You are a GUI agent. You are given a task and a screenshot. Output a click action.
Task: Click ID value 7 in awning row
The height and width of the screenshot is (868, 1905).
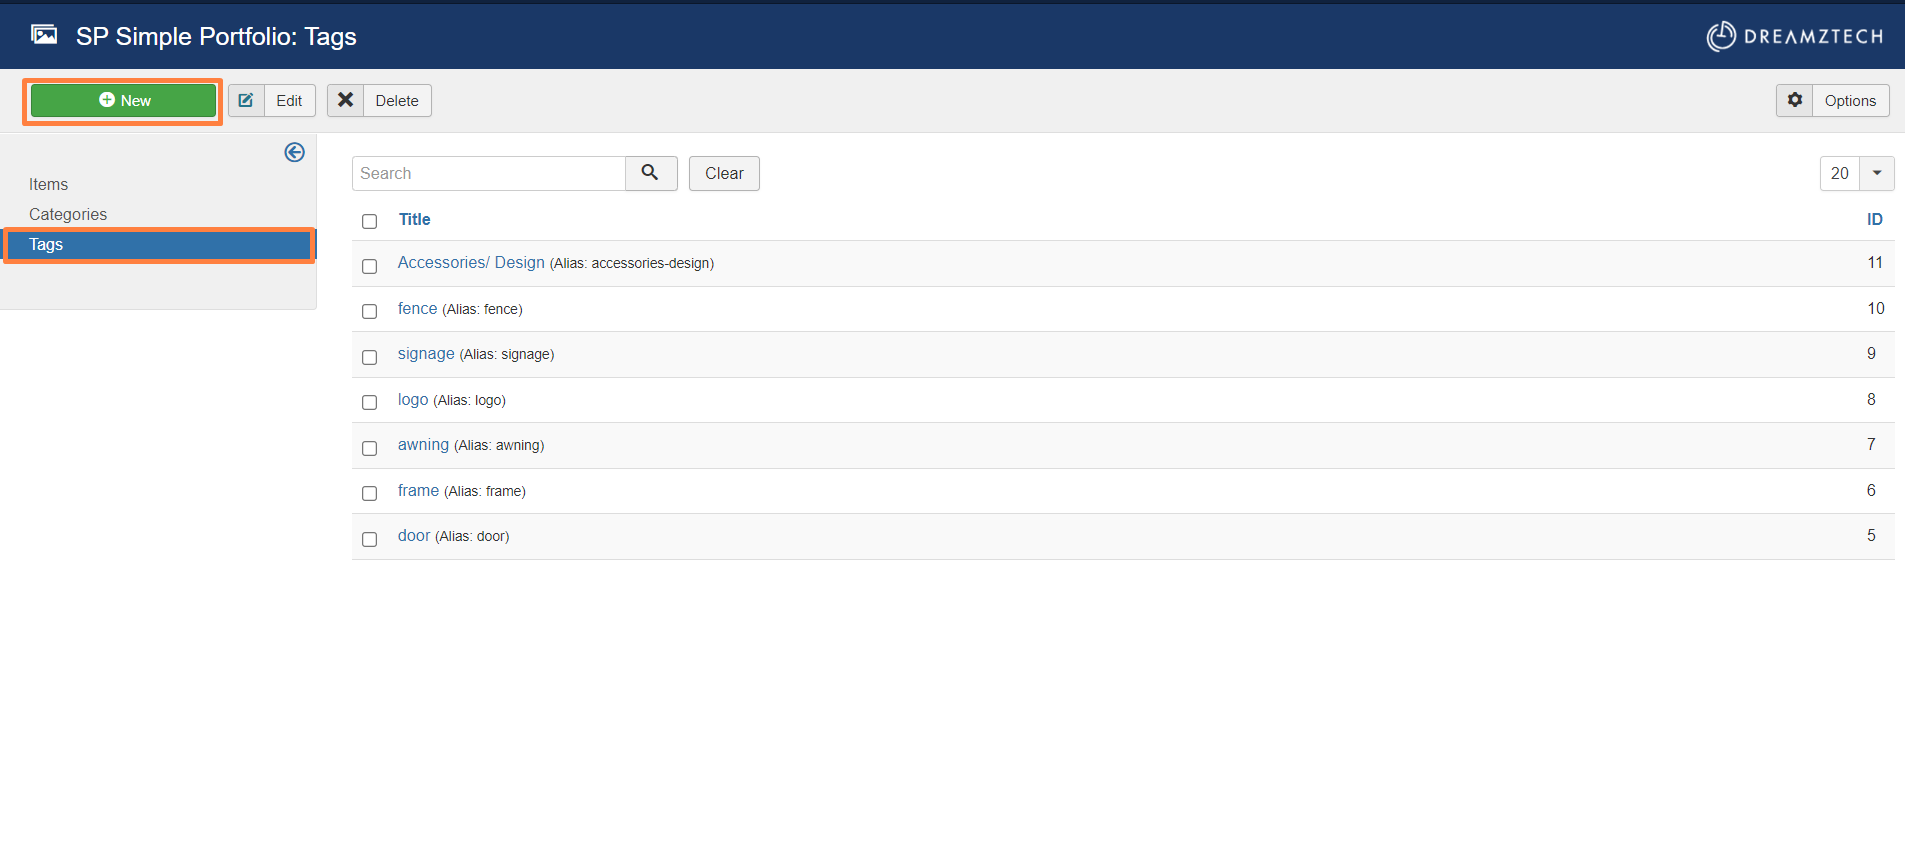tap(1871, 445)
